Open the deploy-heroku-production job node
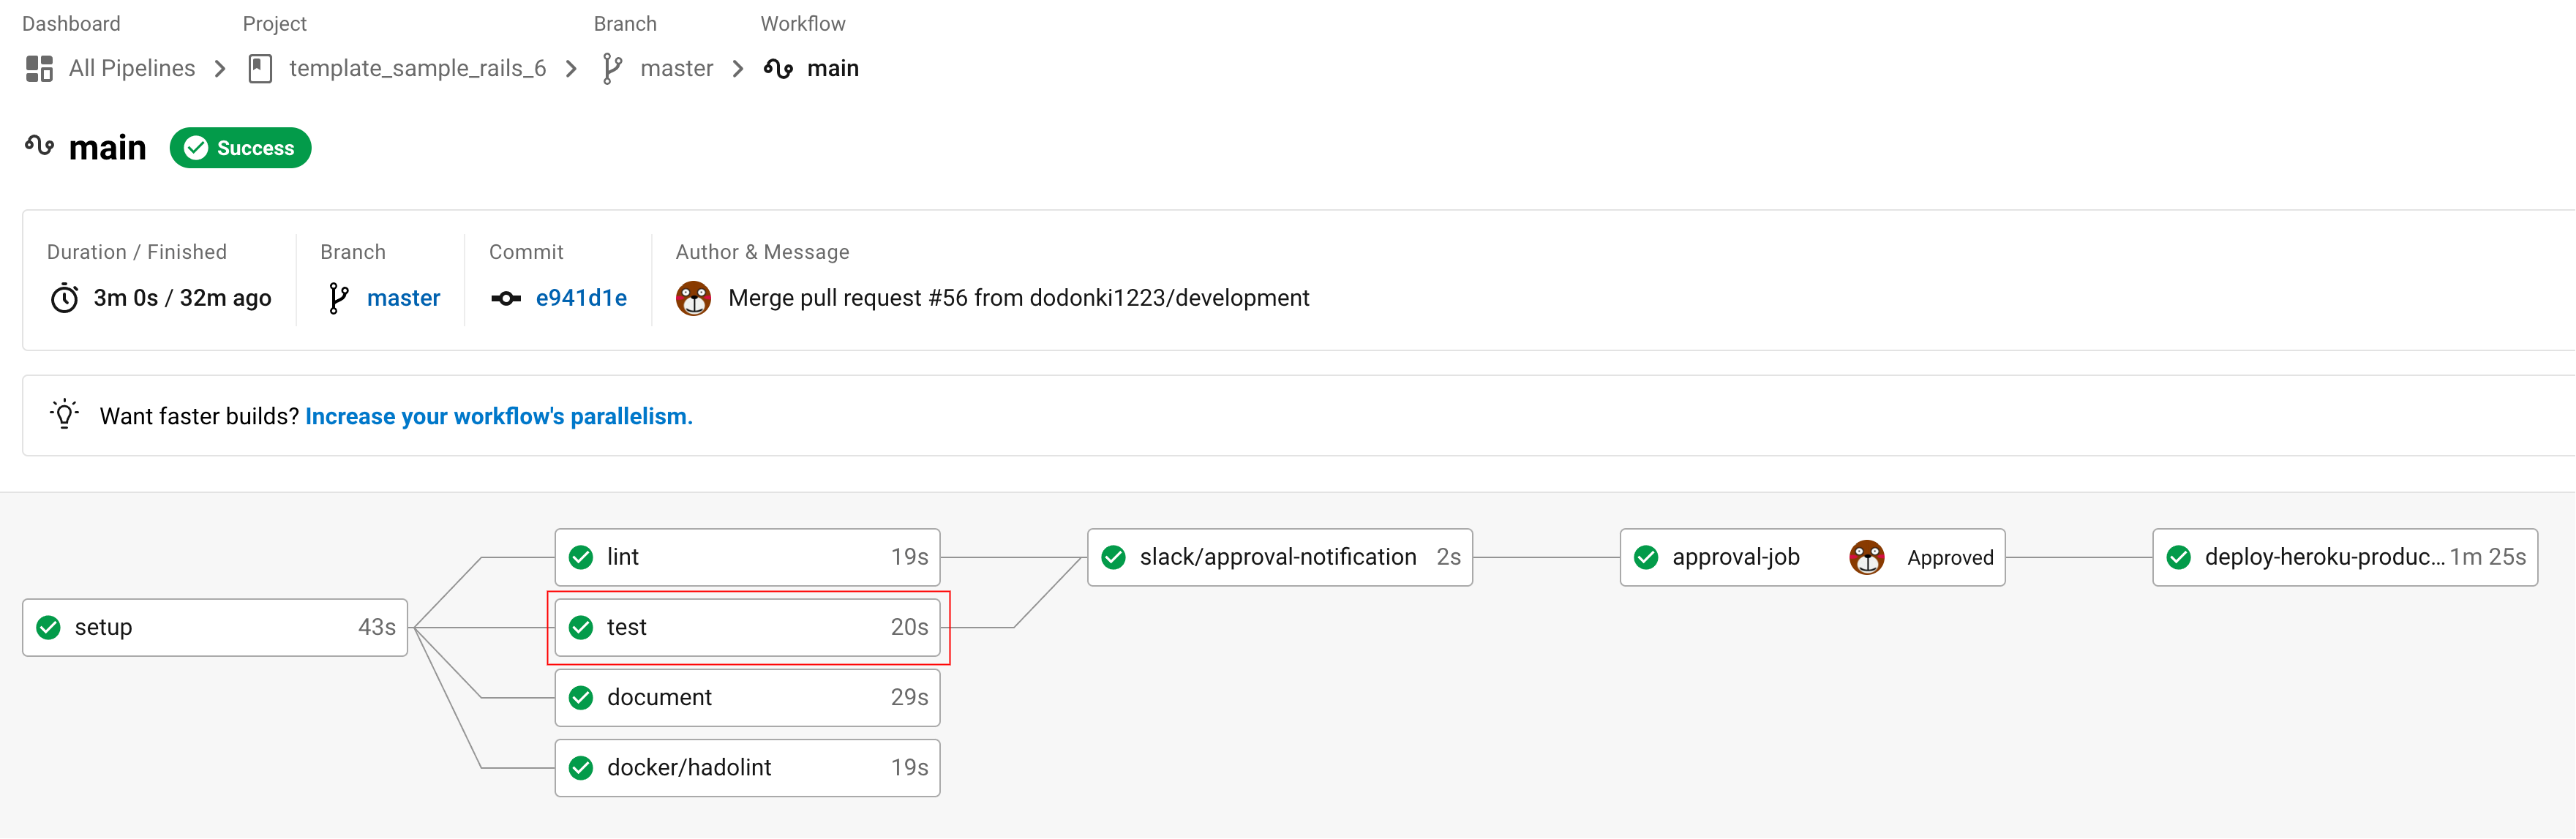The image size is (2576, 839). 2344,557
